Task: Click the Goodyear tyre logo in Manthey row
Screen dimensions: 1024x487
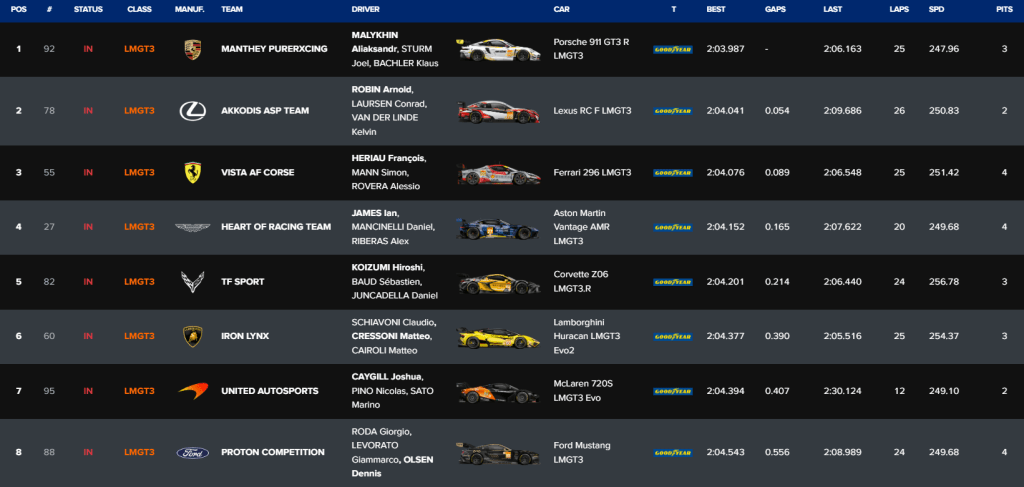Action: [673, 49]
